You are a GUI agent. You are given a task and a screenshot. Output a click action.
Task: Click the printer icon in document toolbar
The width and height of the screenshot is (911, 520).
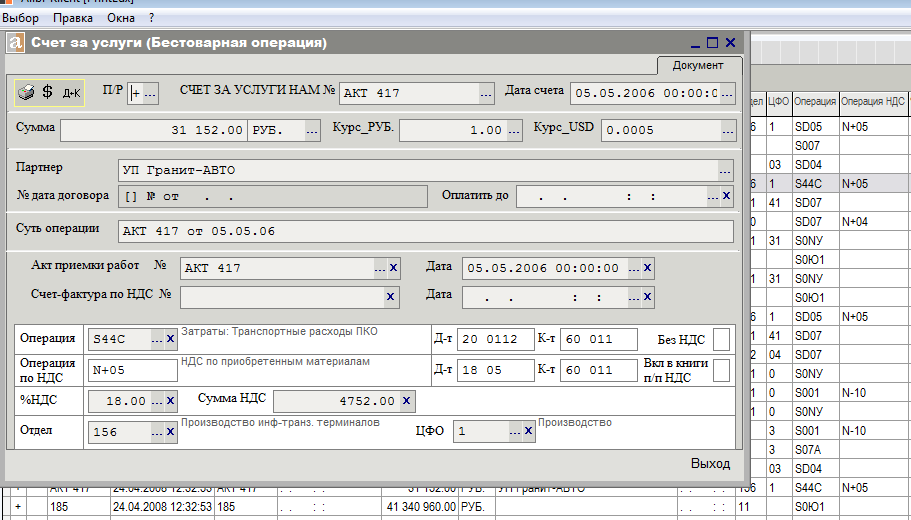click(x=26, y=92)
